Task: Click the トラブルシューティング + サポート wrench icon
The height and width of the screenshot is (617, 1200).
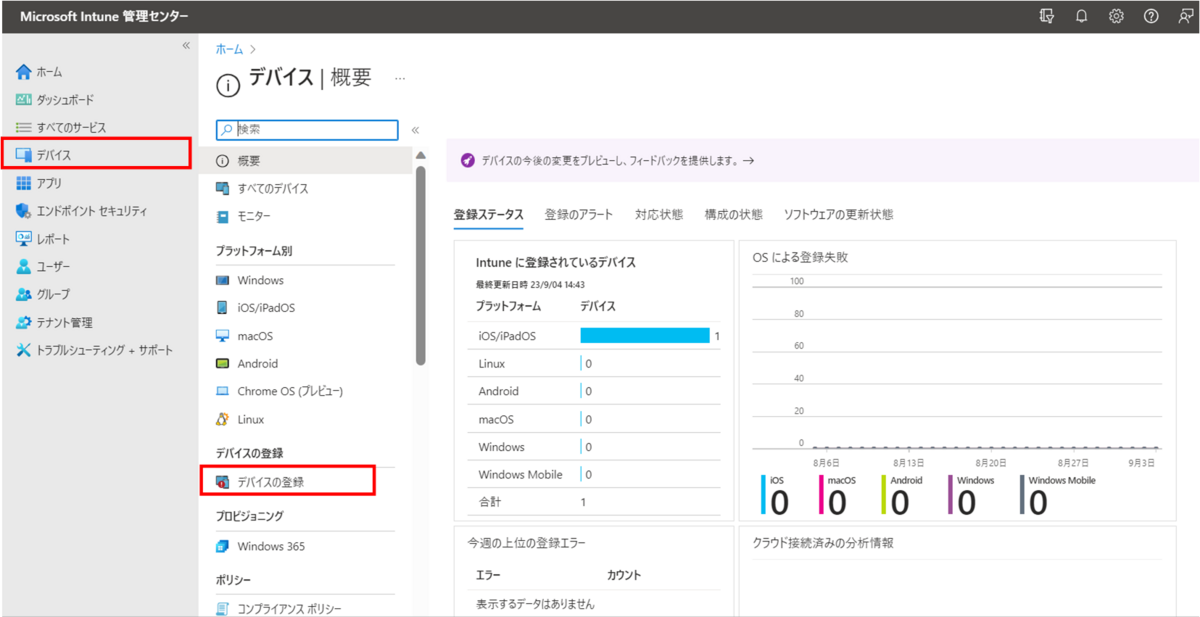Action: [24, 350]
